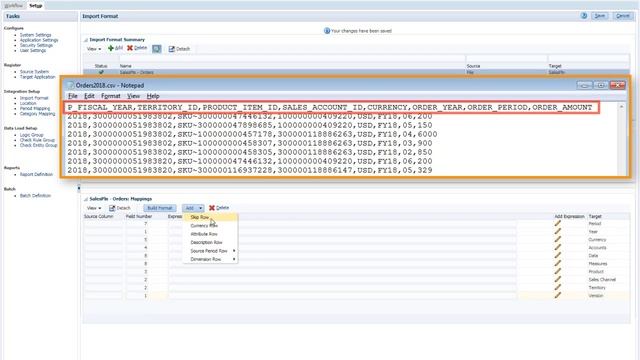Click the Cancel button

[622, 16]
